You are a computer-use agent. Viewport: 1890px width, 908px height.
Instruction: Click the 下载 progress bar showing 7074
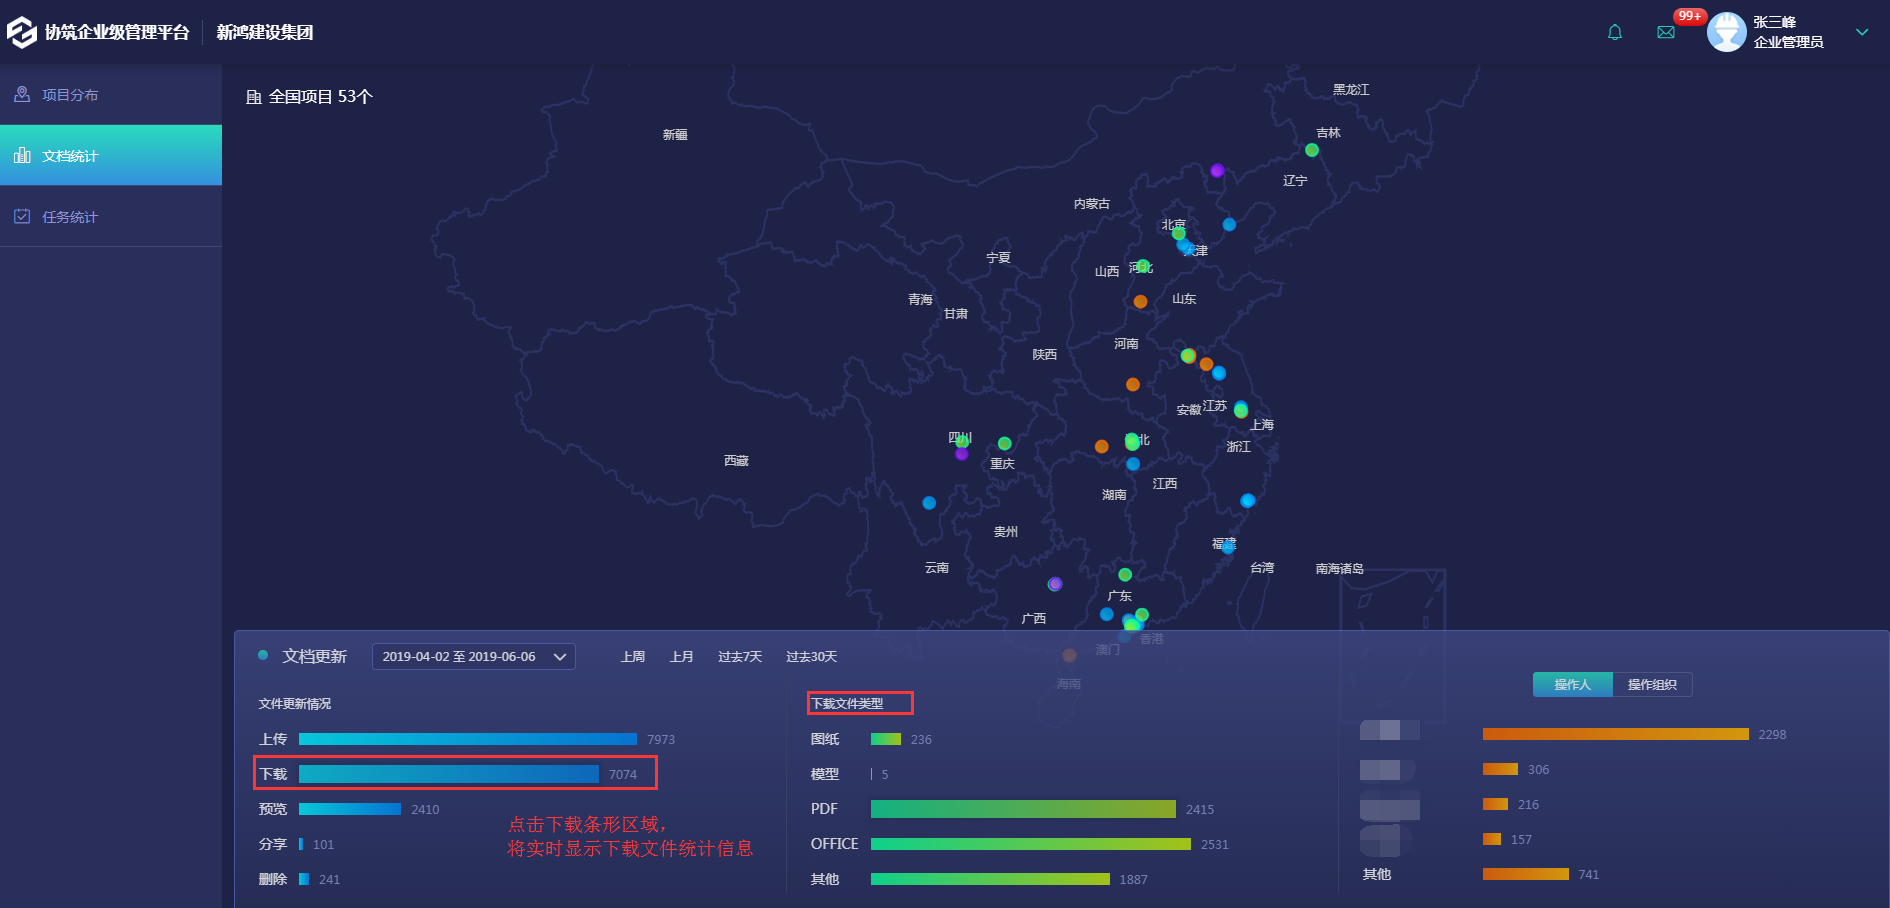447,773
